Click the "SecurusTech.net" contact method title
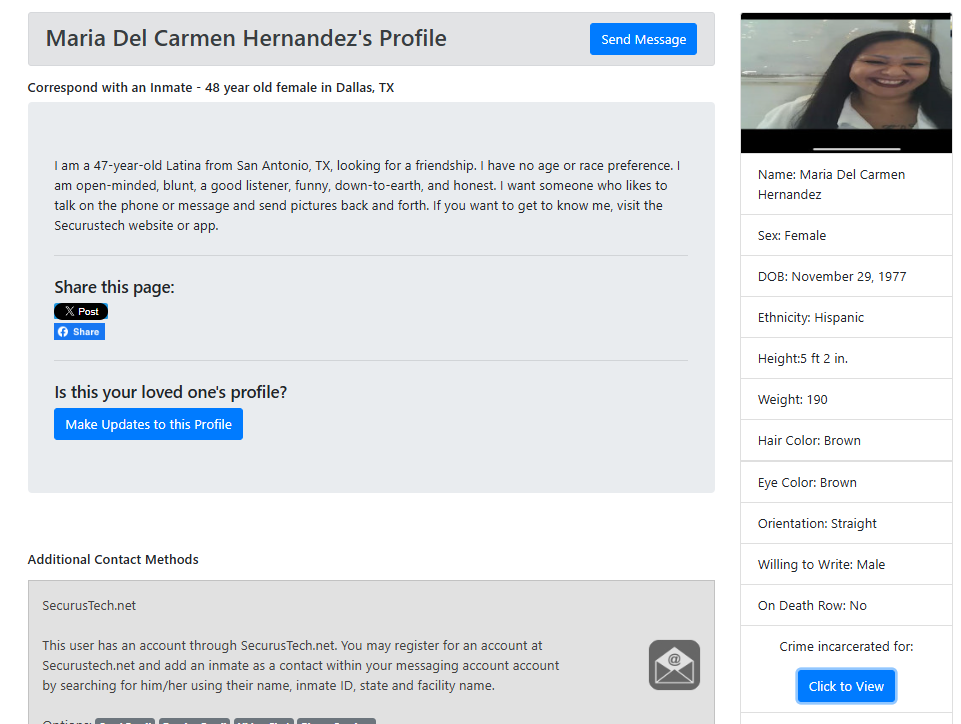Screen dimensions: 961x724 [x=89, y=606]
